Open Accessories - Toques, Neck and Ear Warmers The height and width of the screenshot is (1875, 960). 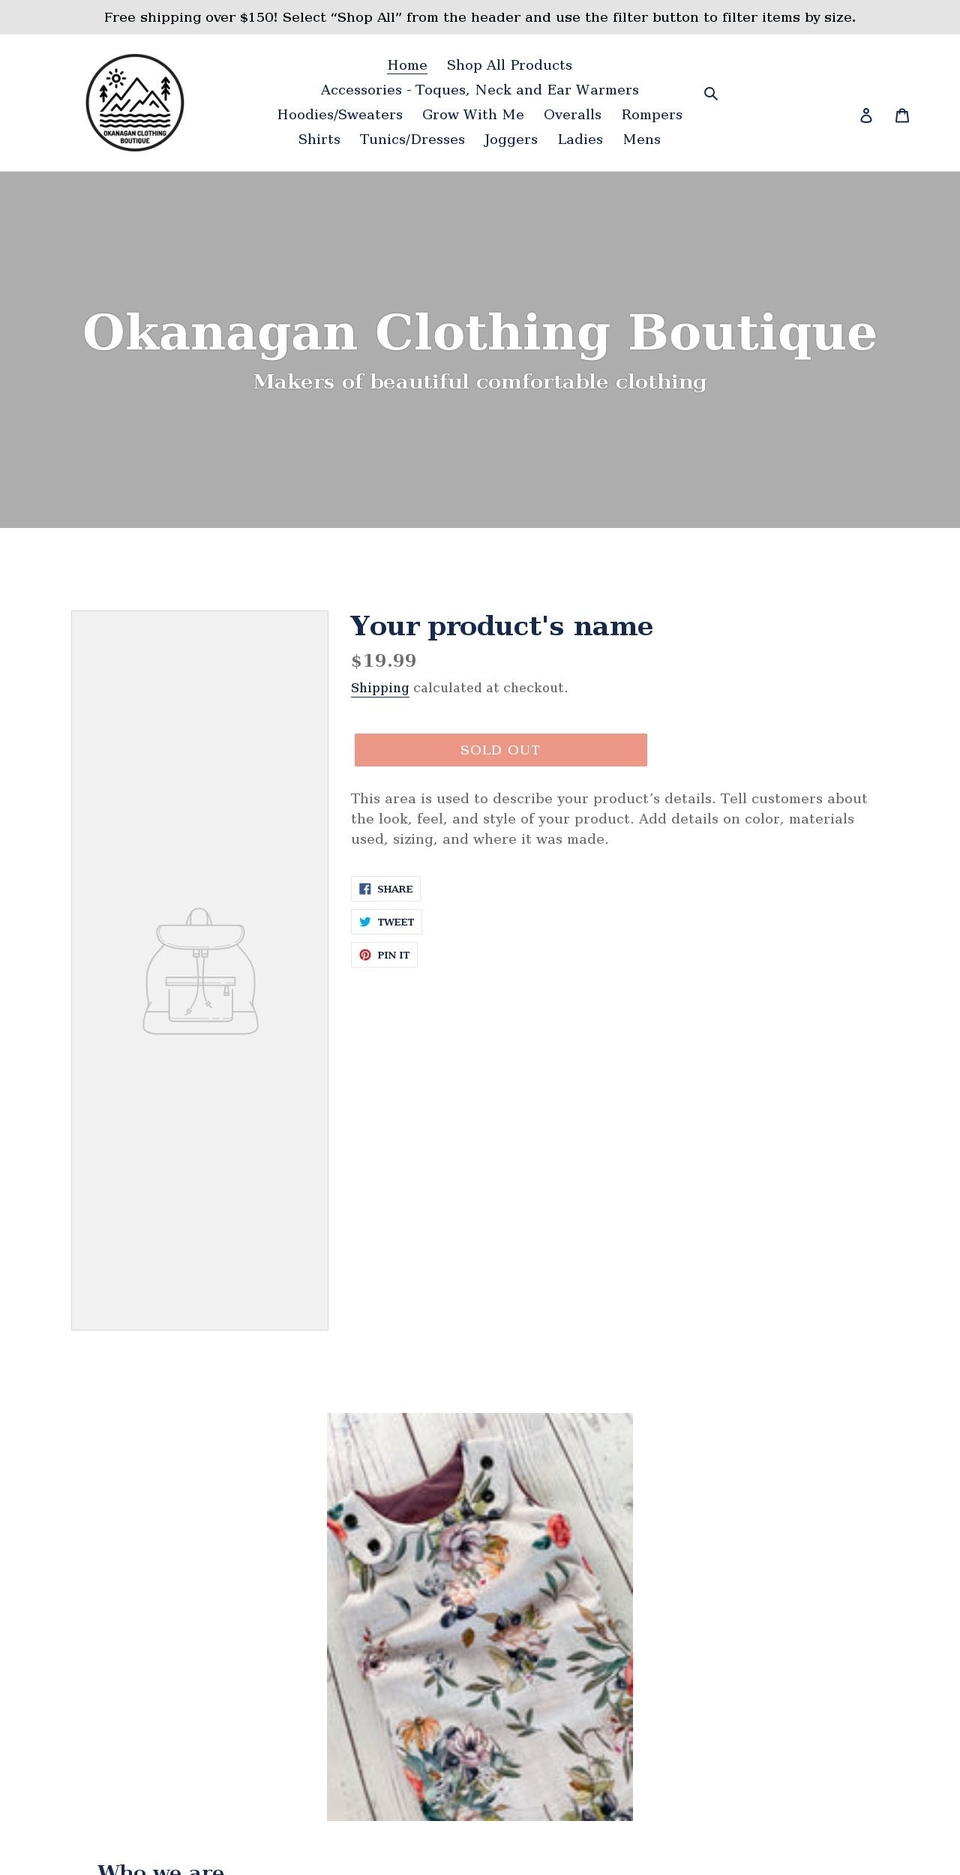479,90
